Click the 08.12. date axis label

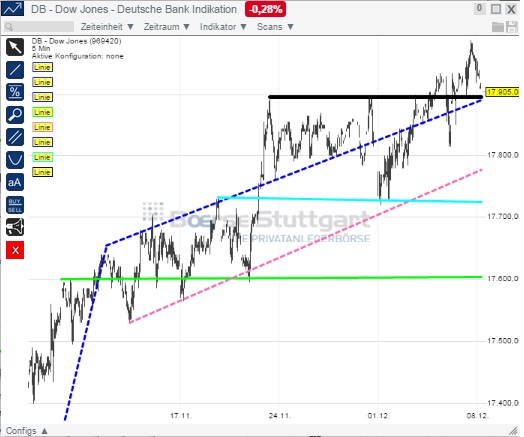coord(478,416)
